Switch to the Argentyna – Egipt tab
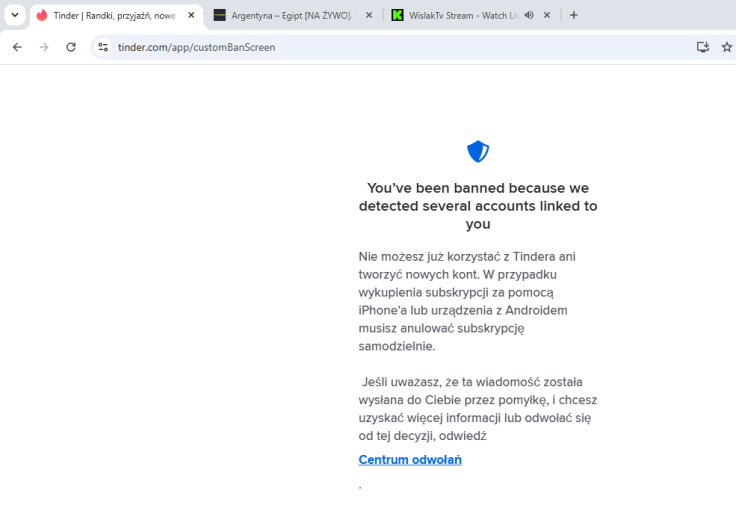Screen dimensions: 736x511 point(291,15)
